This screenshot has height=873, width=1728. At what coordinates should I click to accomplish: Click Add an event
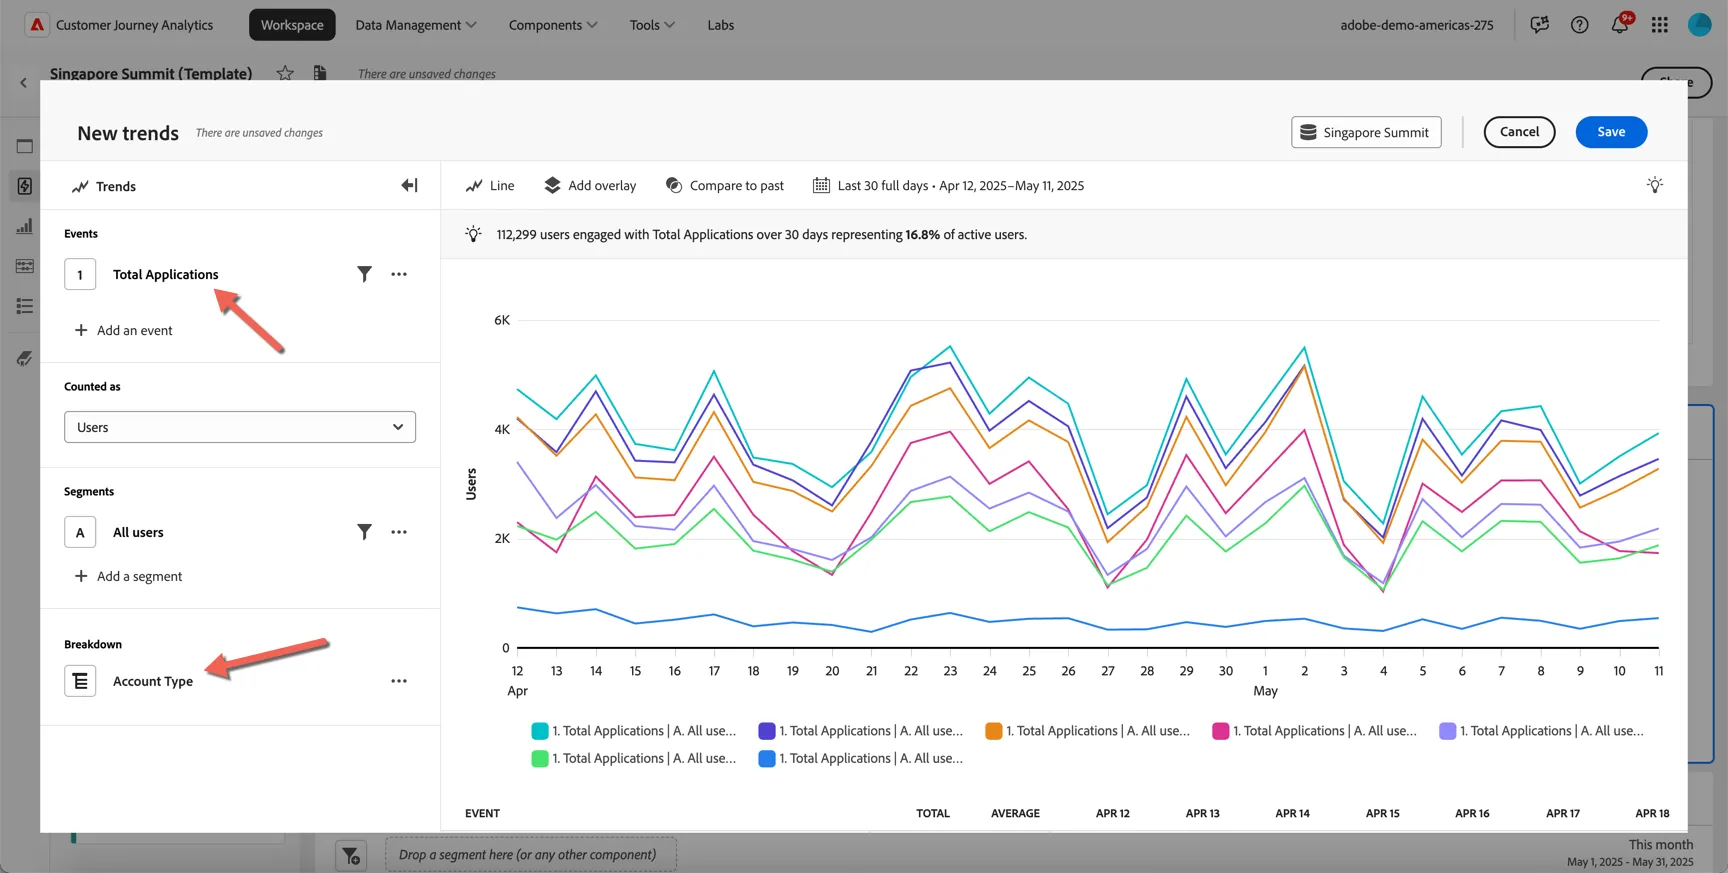coord(123,330)
